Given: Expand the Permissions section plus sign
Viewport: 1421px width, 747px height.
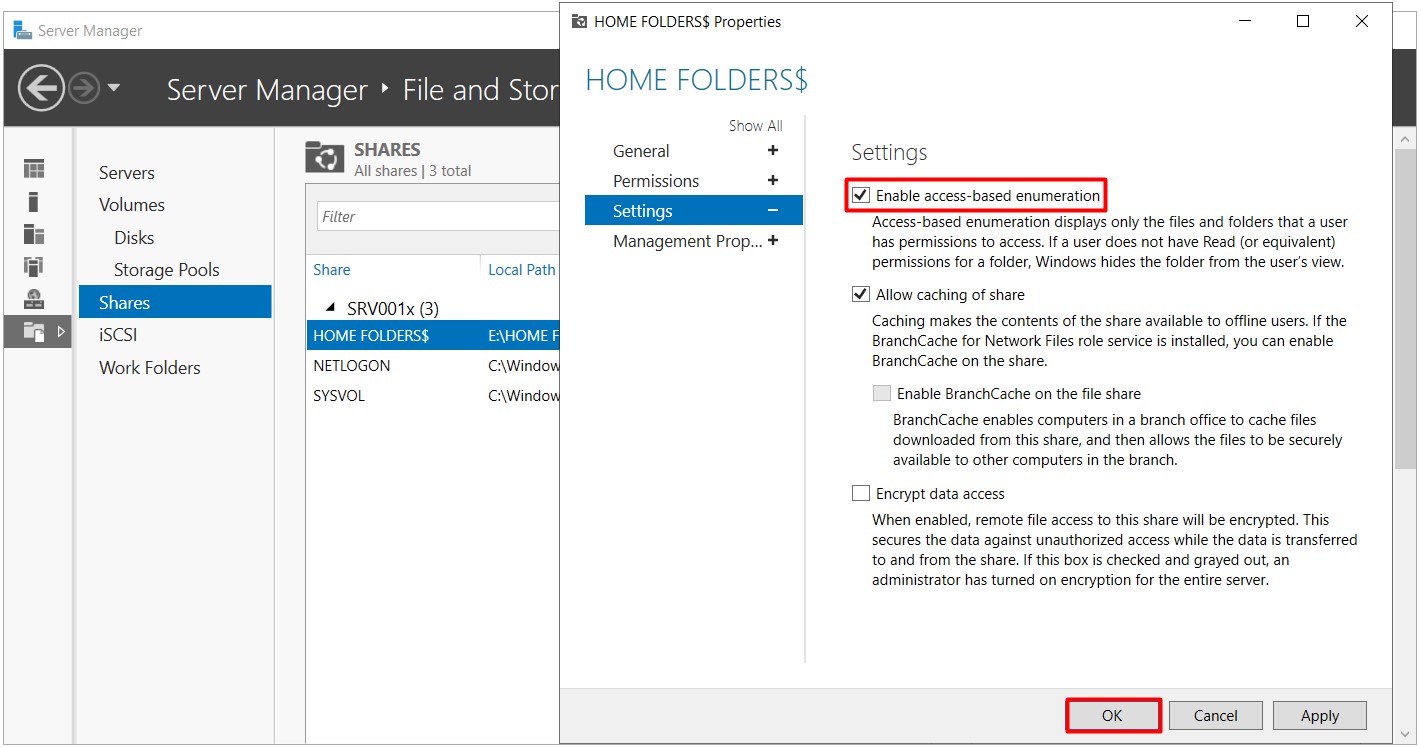Looking at the screenshot, I should pos(772,181).
